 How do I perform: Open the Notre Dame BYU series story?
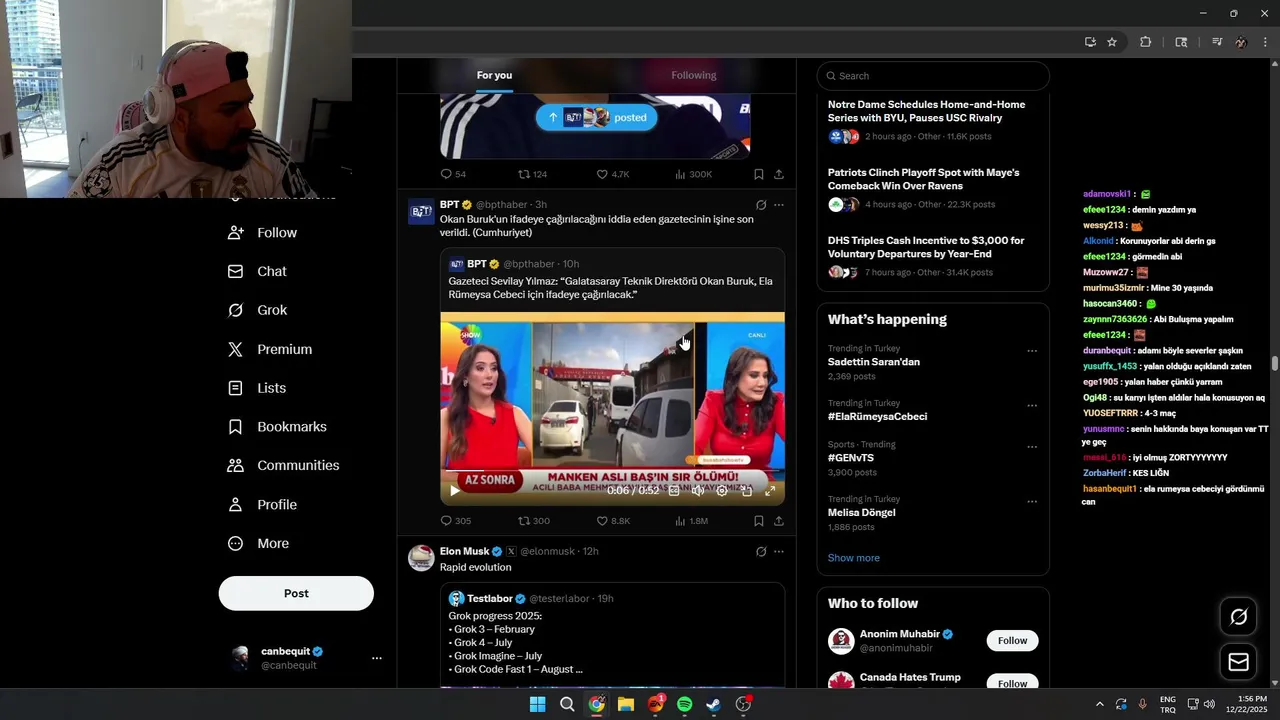click(926, 111)
